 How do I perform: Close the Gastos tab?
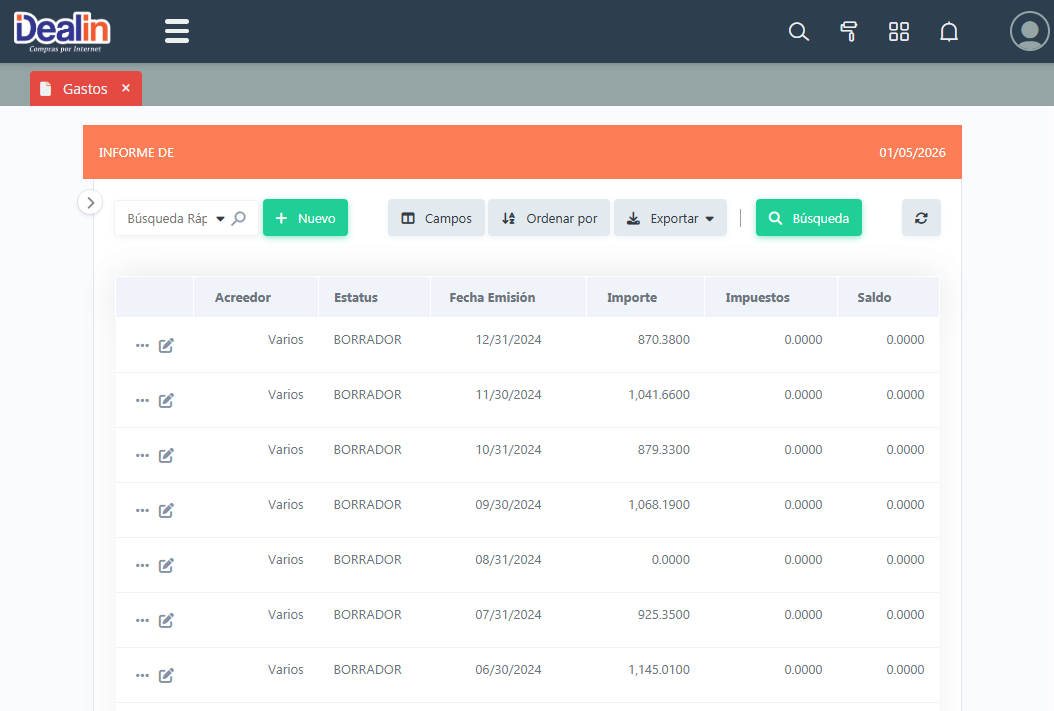click(126, 88)
